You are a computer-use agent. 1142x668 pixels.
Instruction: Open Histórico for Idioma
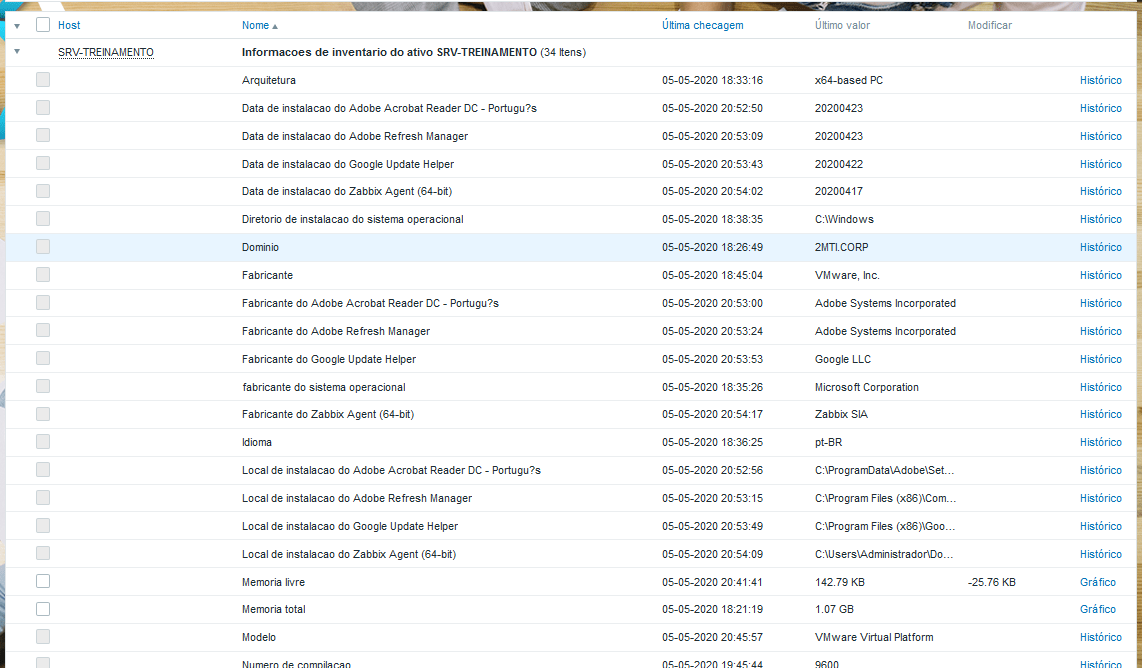[1100, 442]
